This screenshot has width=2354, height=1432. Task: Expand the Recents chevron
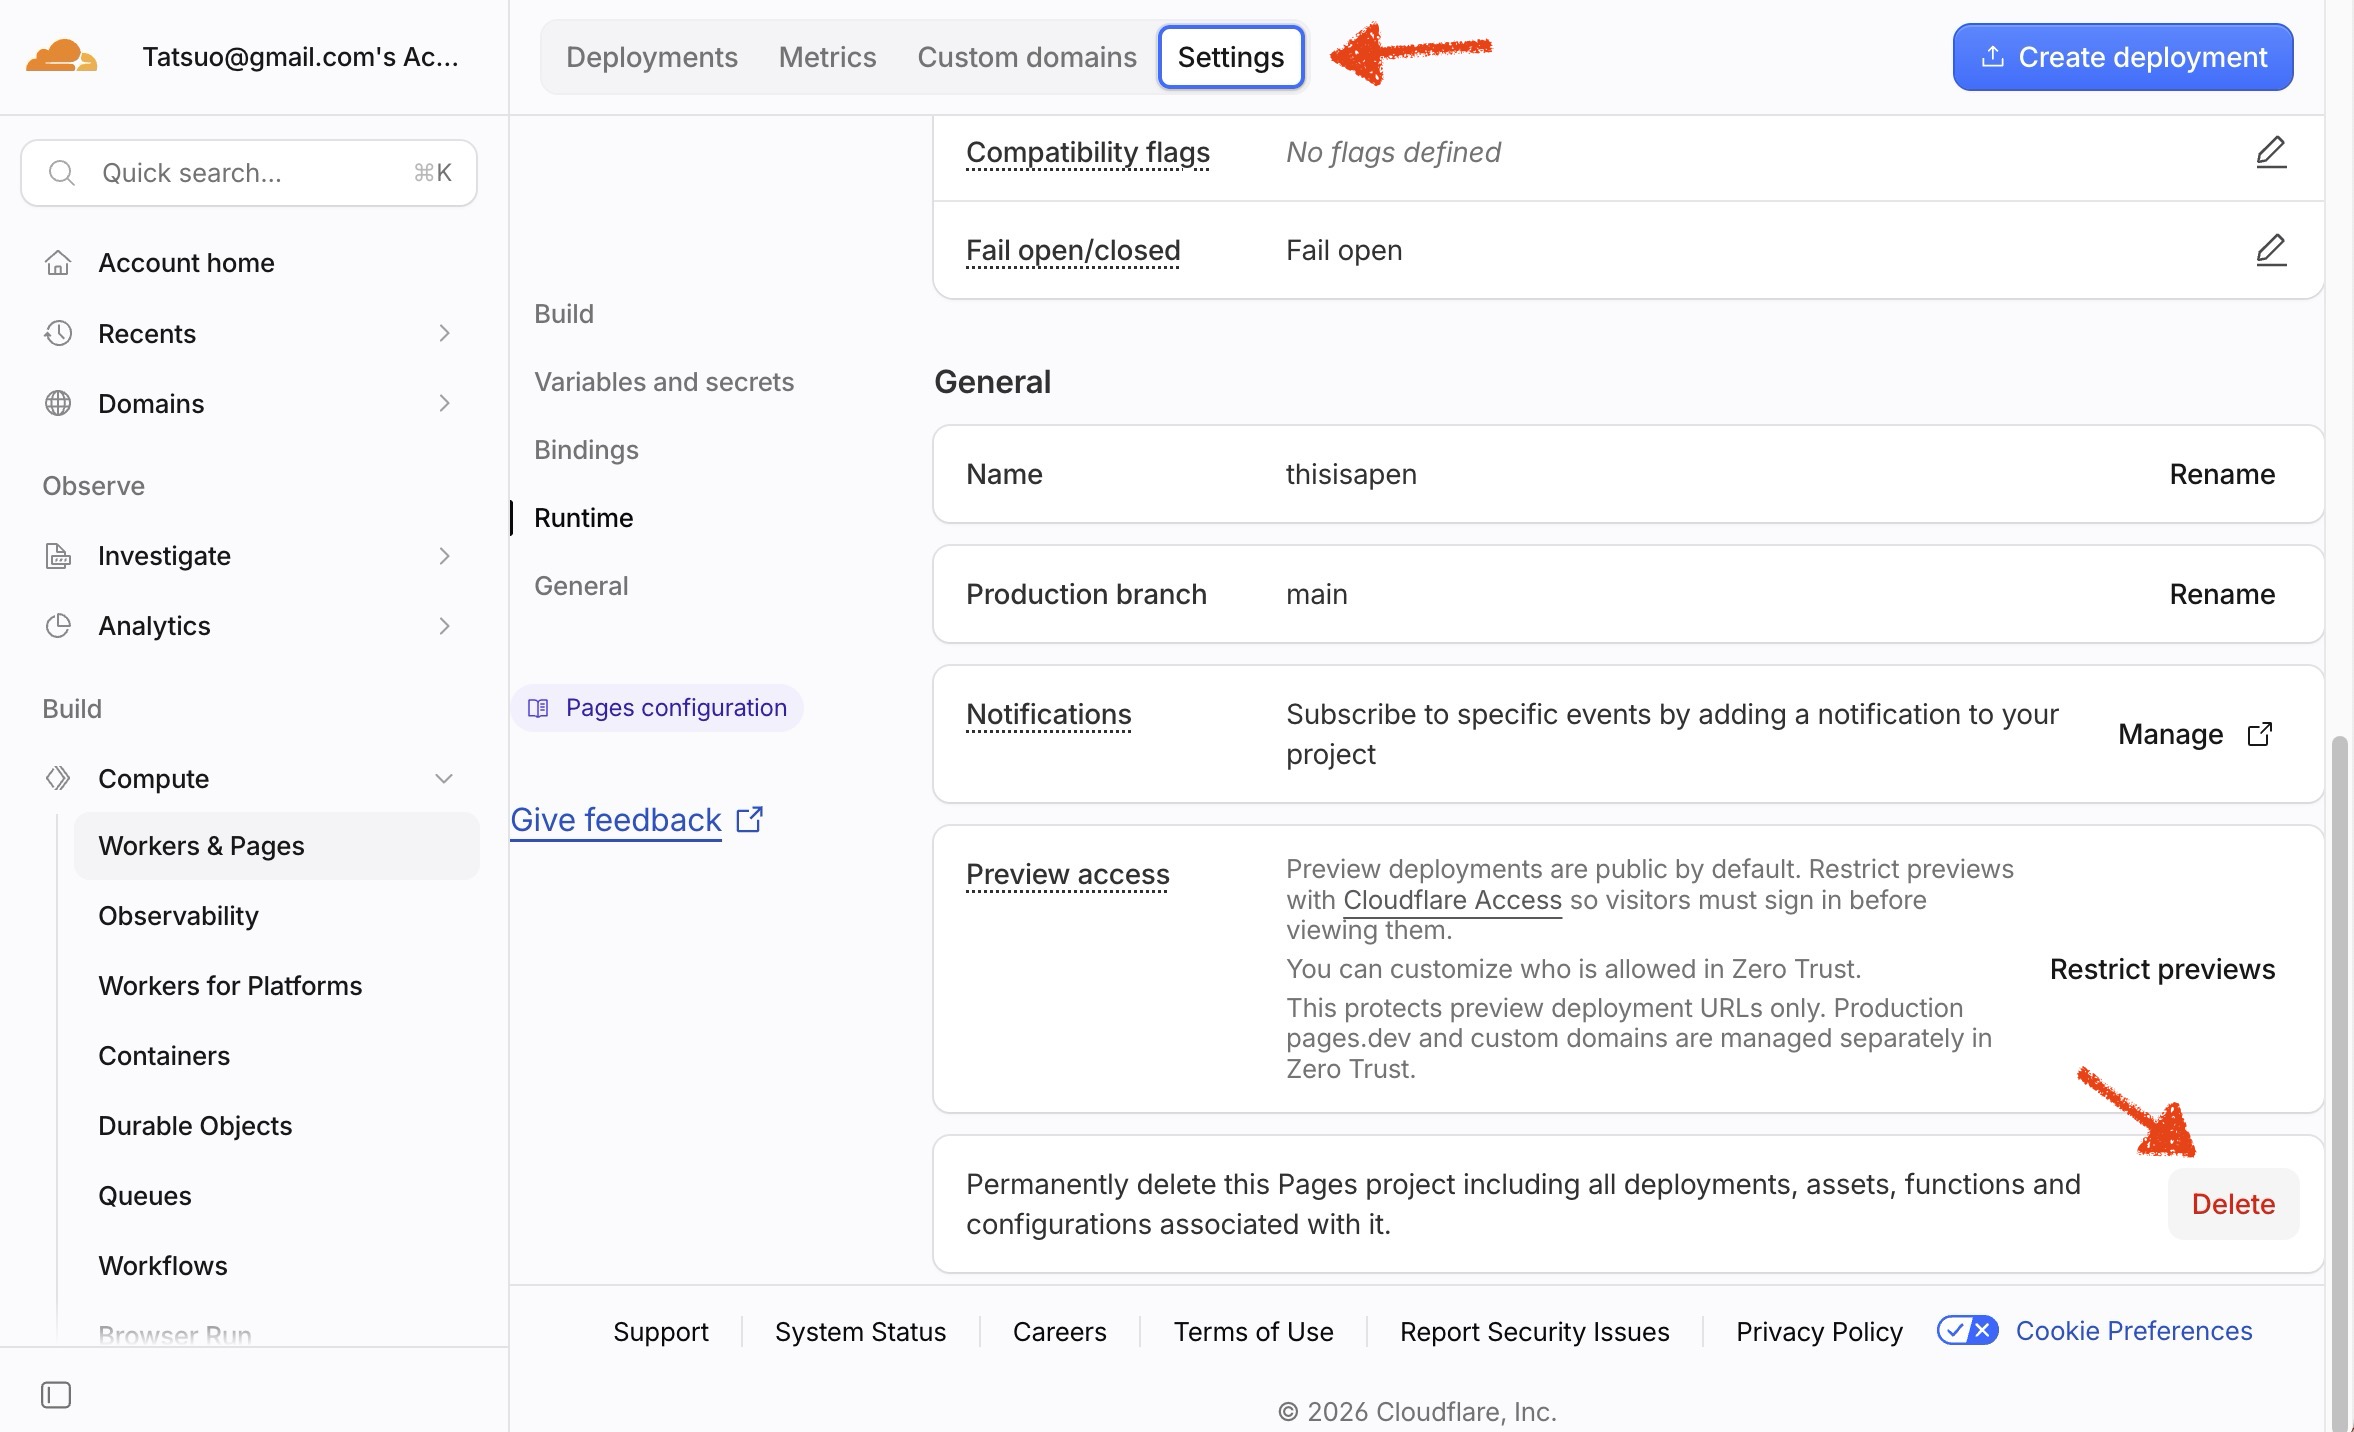[445, 333]
